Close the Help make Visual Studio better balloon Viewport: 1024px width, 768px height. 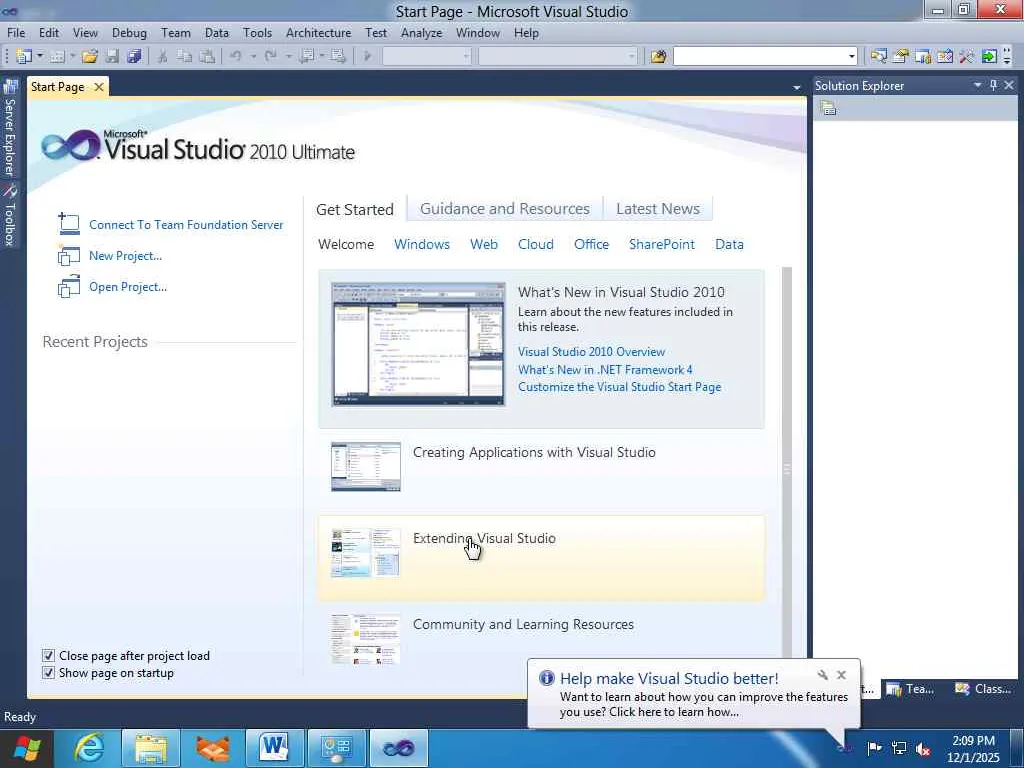[x=841, y=675]
